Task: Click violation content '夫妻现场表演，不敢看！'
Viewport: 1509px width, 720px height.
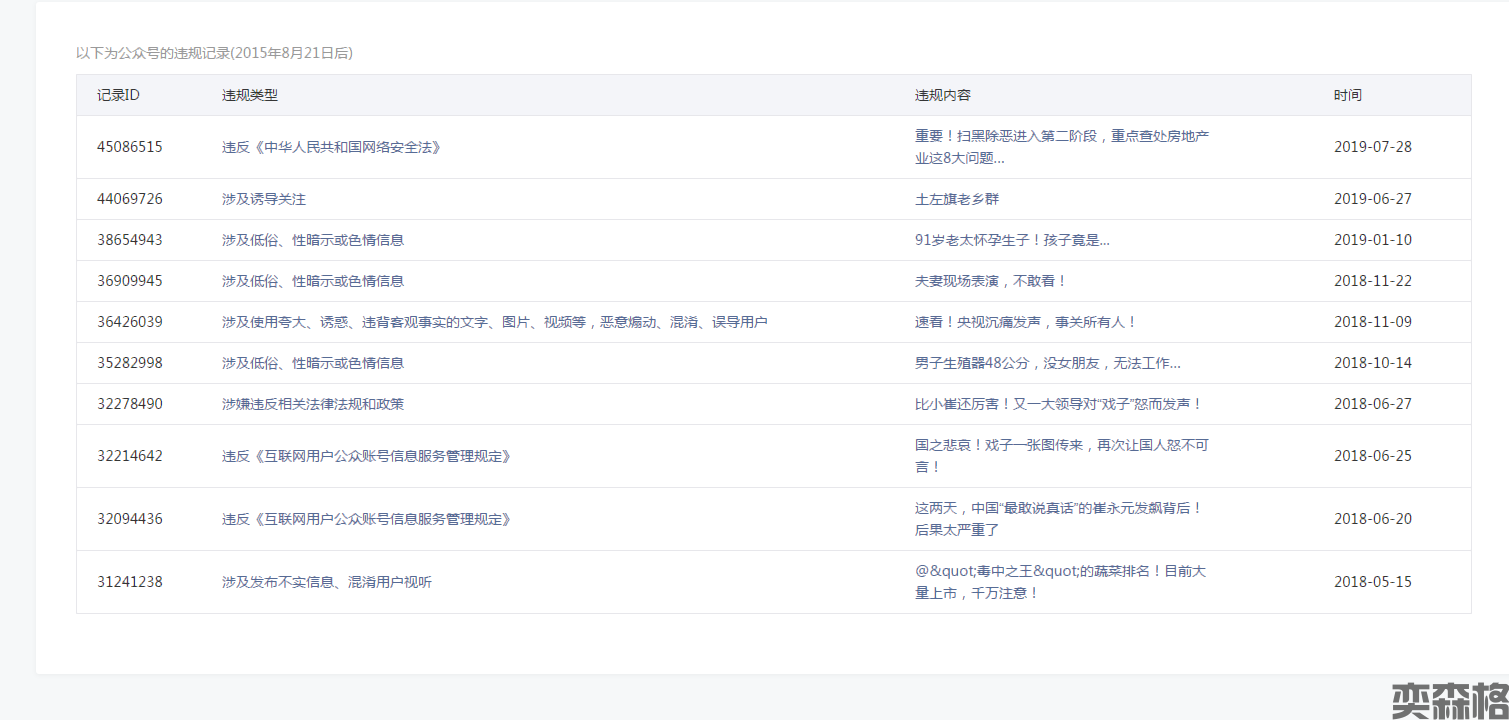Action: tap(990, 281)
